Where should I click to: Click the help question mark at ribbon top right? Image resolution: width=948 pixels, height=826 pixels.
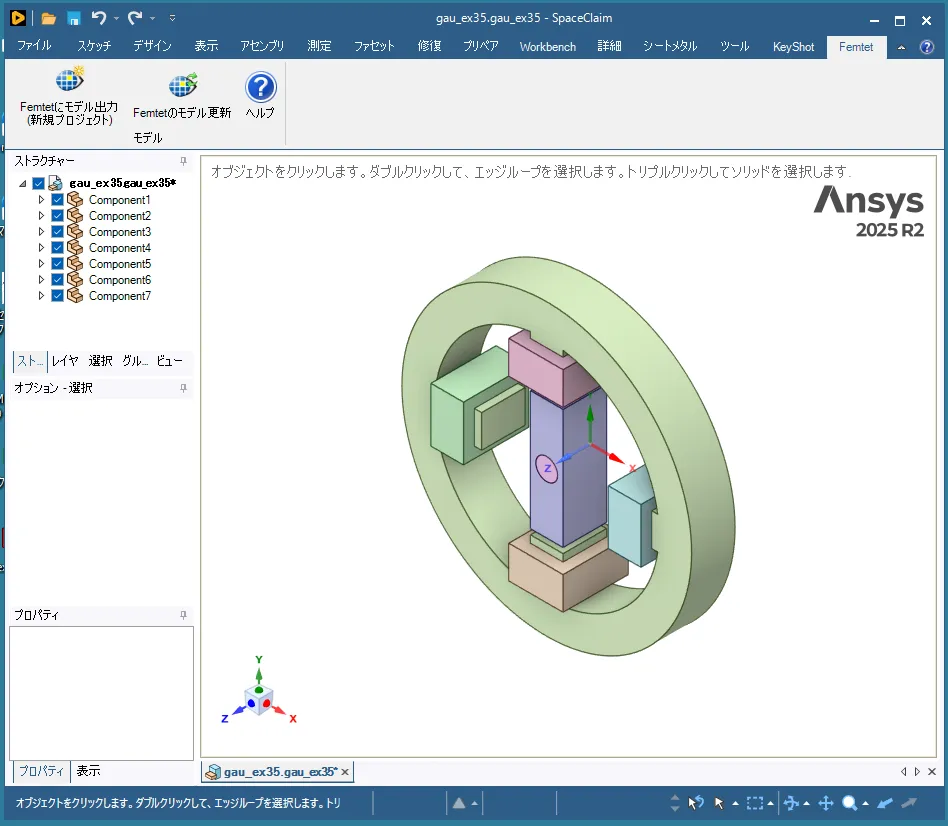(927, 47)
